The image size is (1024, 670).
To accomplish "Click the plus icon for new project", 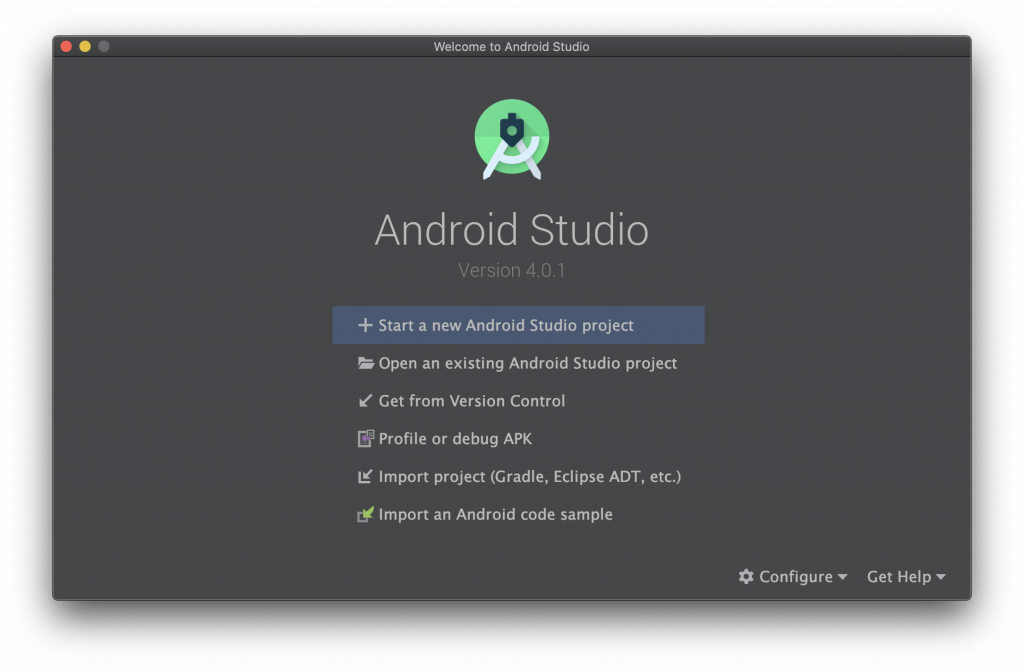I will 365,325.
